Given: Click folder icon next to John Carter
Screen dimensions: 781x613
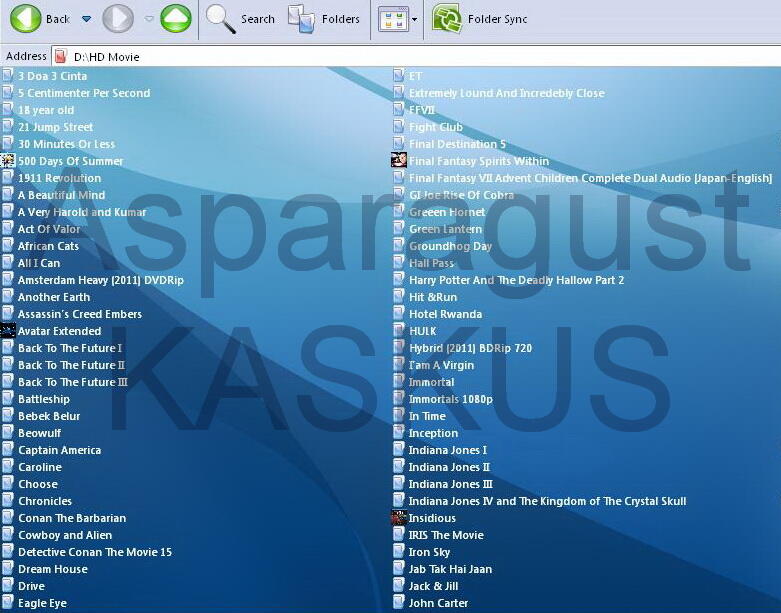Looking at the screenshot, I should point(398,603).
